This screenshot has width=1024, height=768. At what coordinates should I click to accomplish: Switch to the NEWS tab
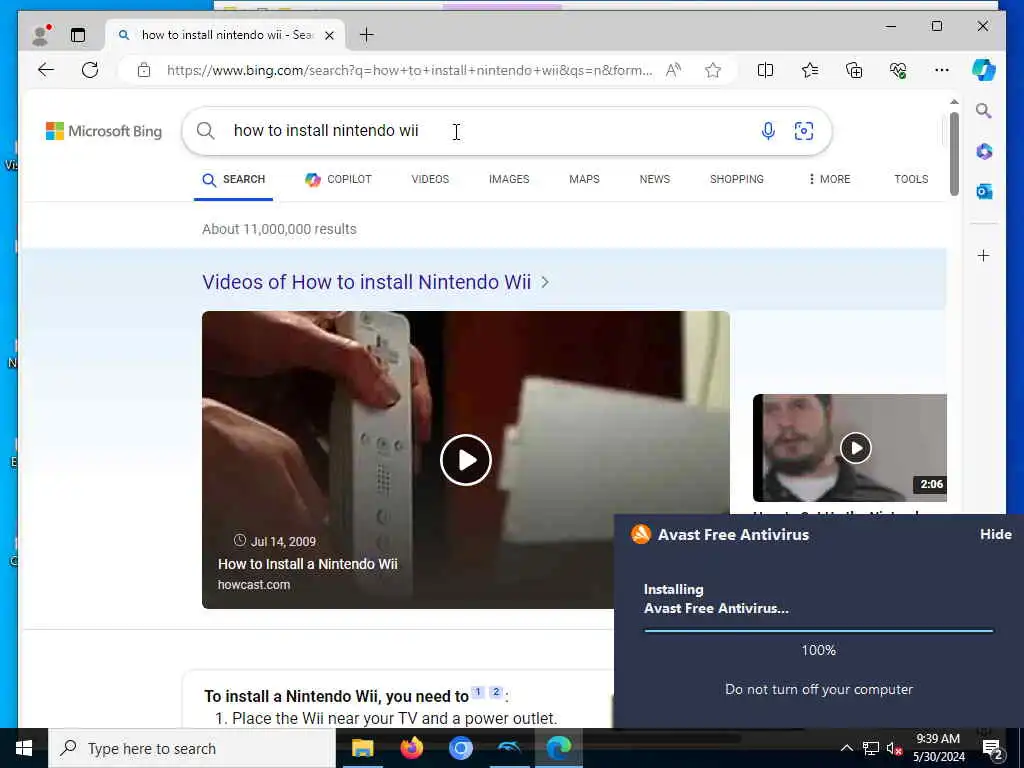click(x=654, y=180)
